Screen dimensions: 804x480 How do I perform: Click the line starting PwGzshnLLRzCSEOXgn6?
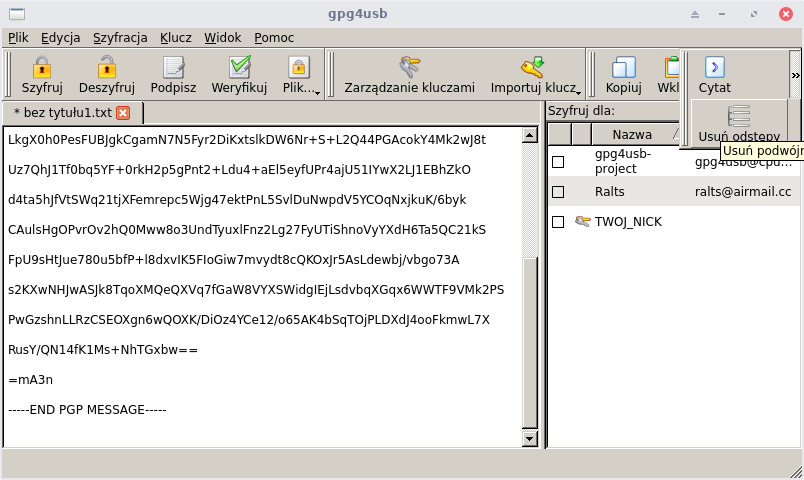pyautogui.click(x=249, y=320)
